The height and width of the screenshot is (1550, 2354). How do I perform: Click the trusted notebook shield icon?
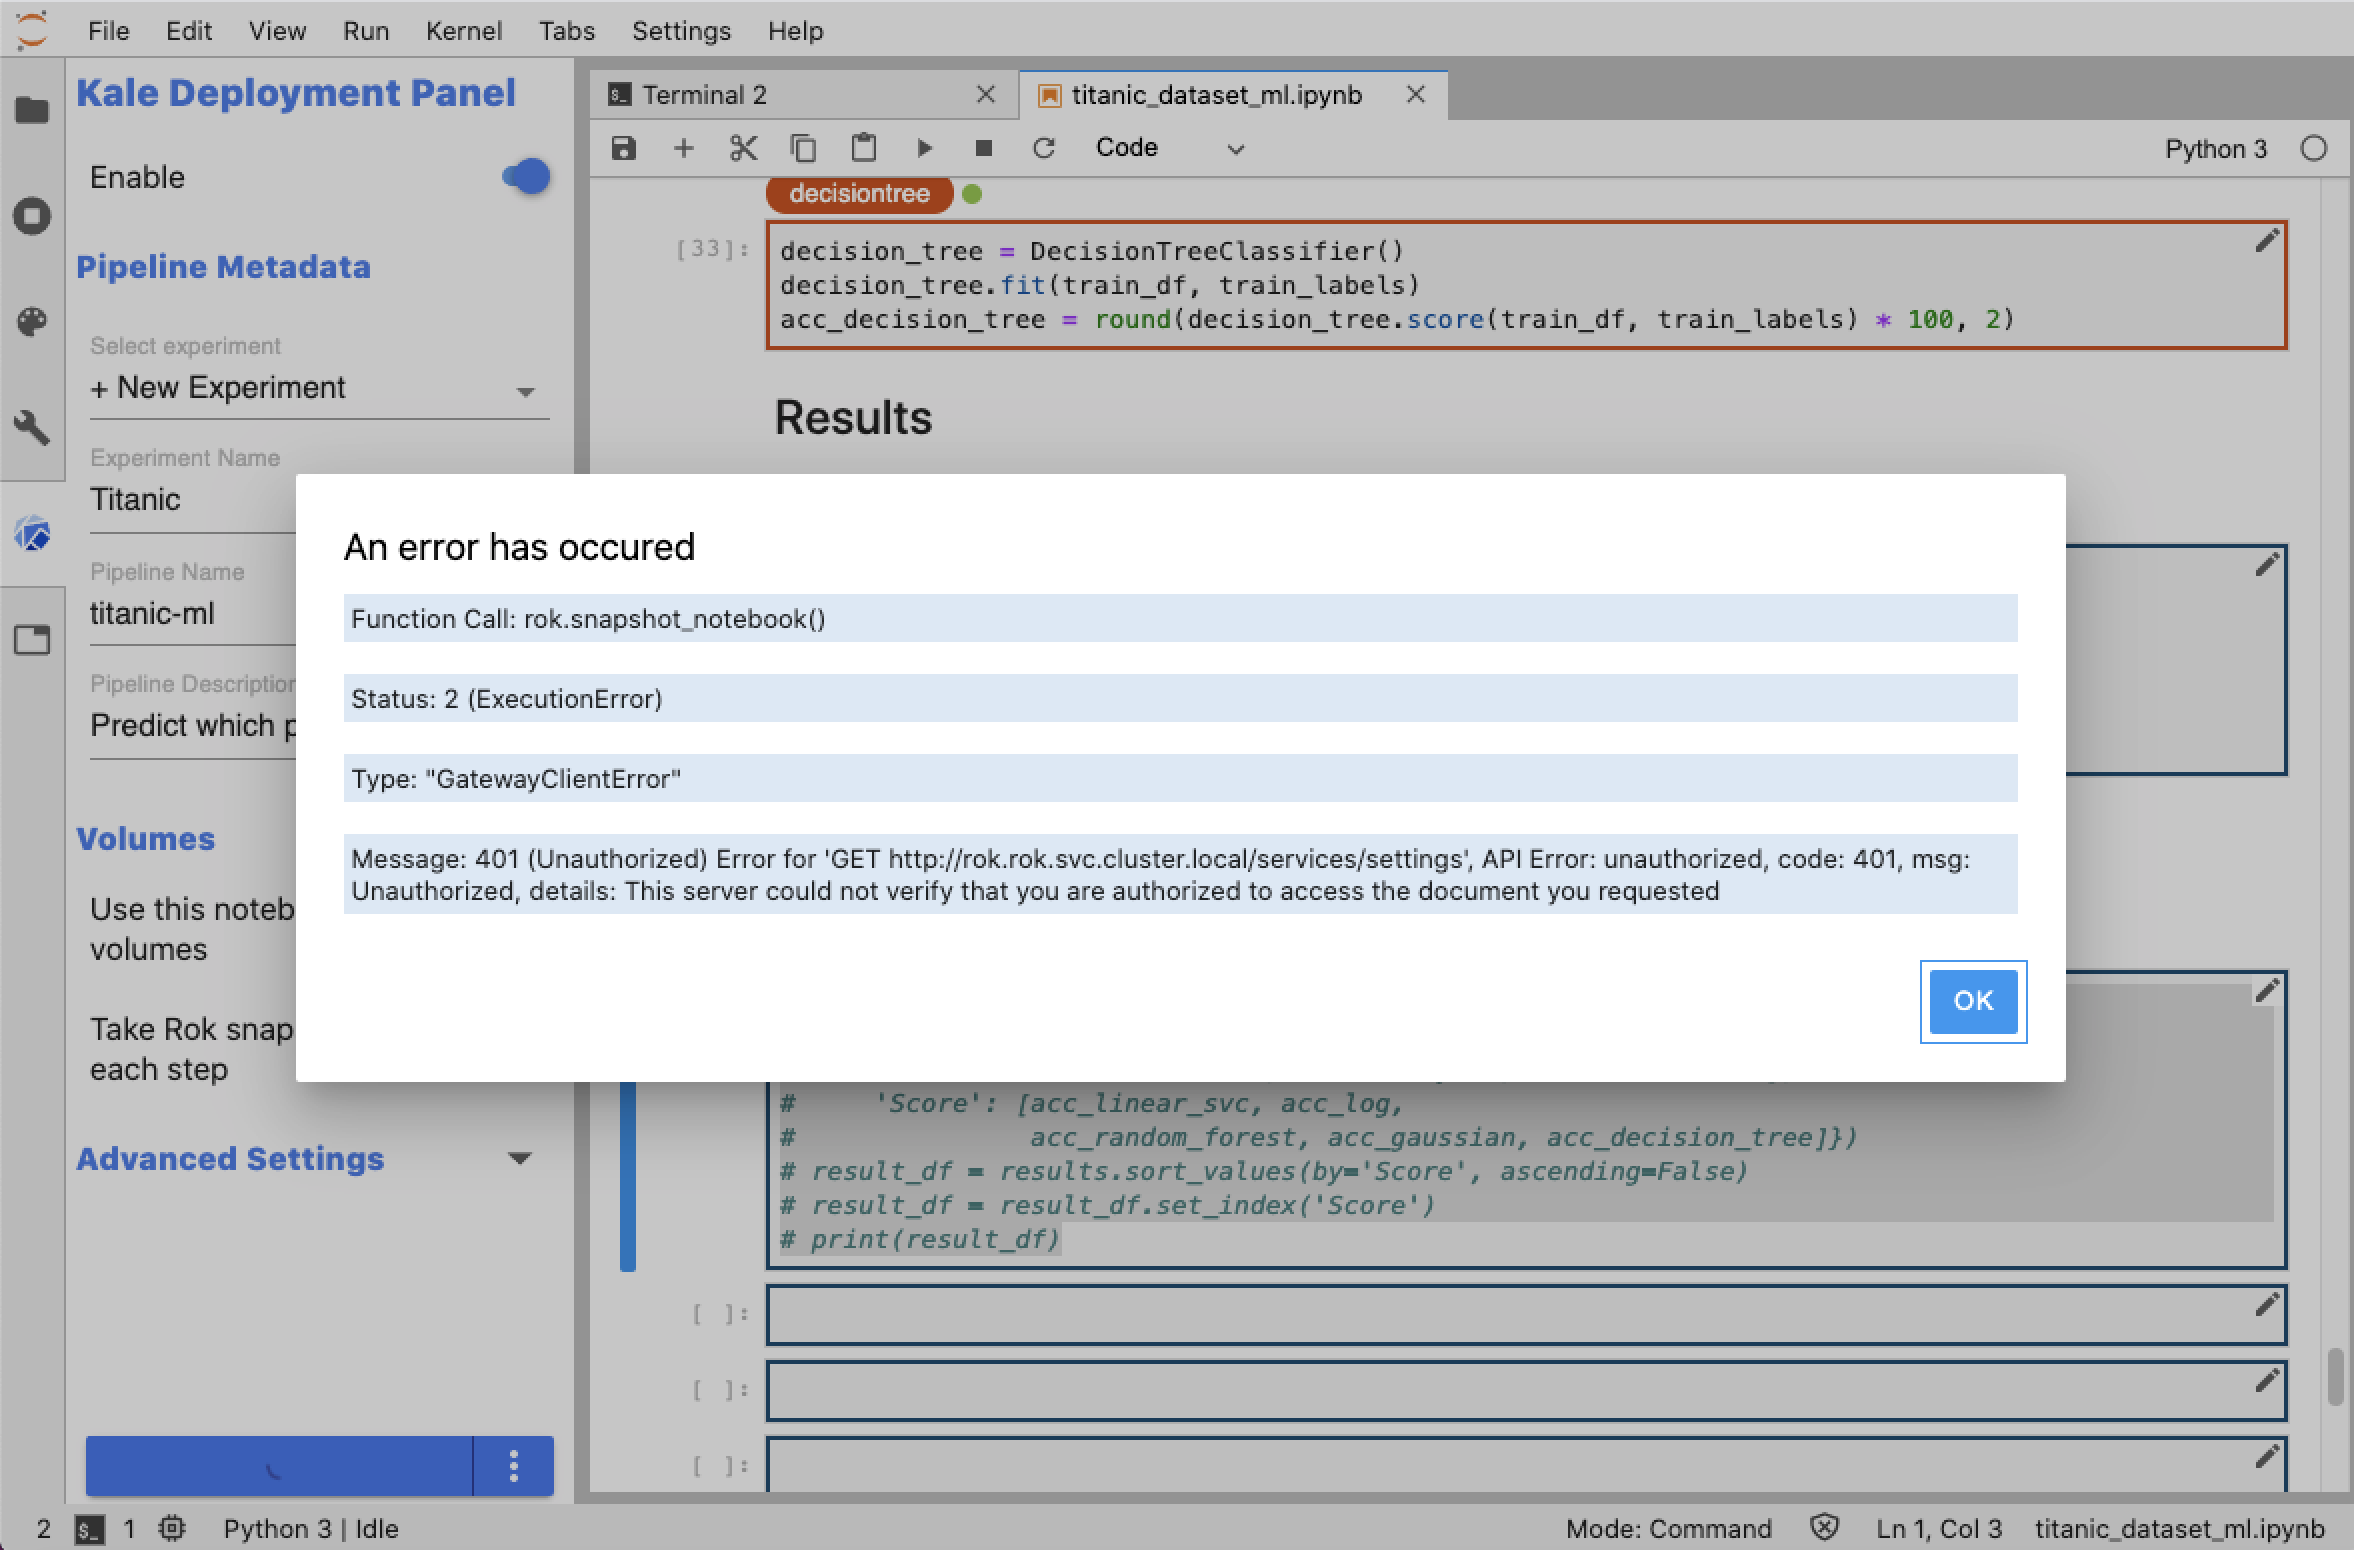click(x=1825, y=1528)
